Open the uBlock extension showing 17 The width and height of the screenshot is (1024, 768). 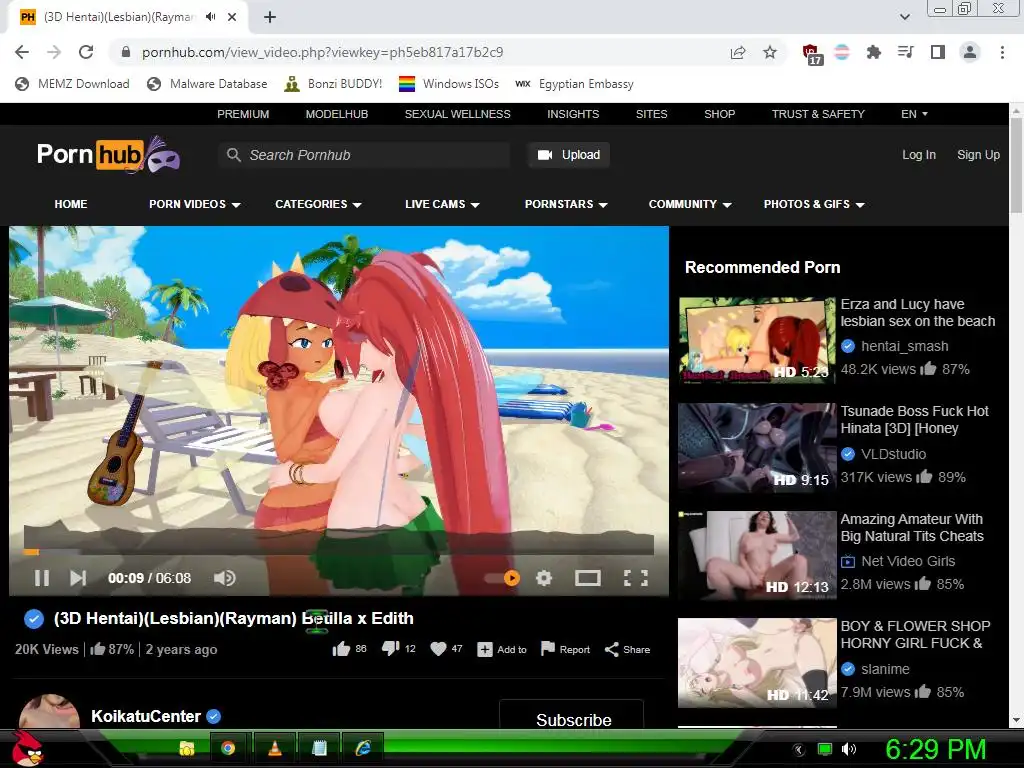812,54
